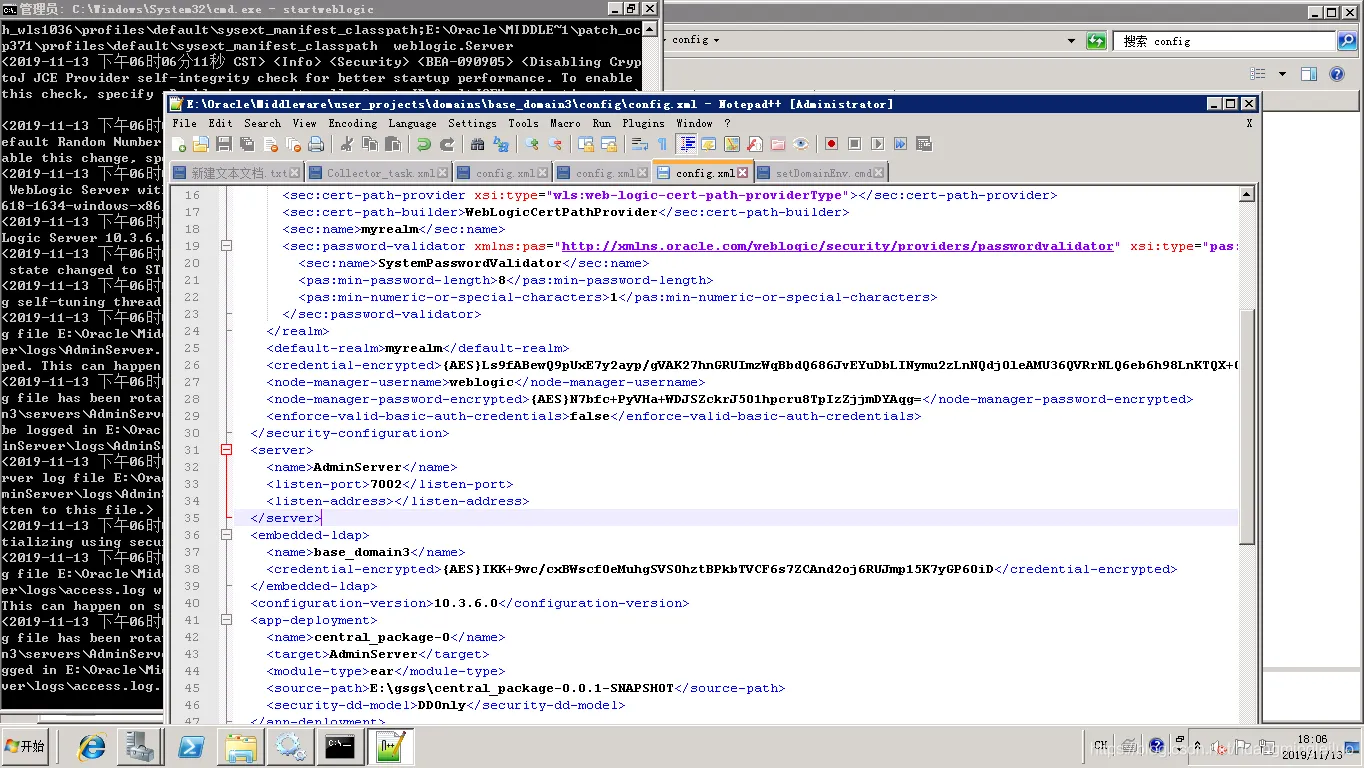Viewport: 1364px width, 768px height.
Task: Open PowerShell from the taskbar
Action: 191,747
